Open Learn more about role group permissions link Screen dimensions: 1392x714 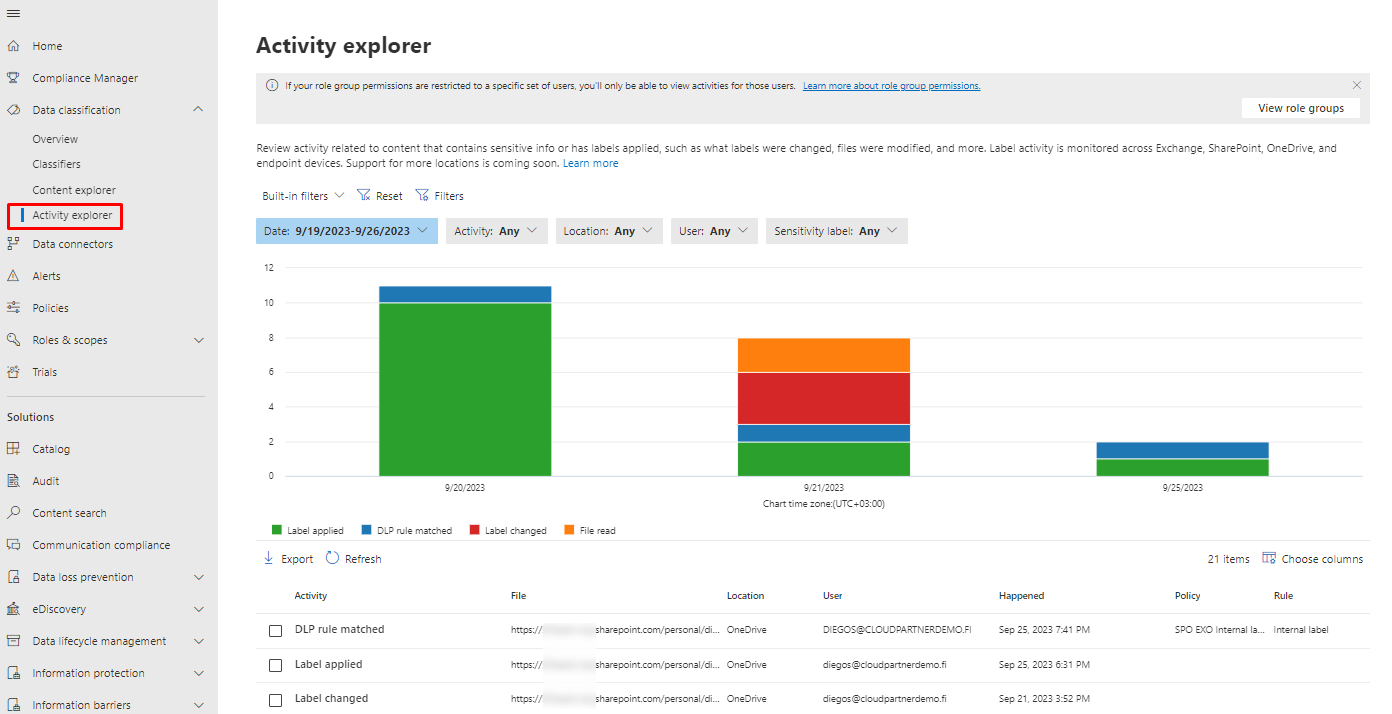(891, 86)
